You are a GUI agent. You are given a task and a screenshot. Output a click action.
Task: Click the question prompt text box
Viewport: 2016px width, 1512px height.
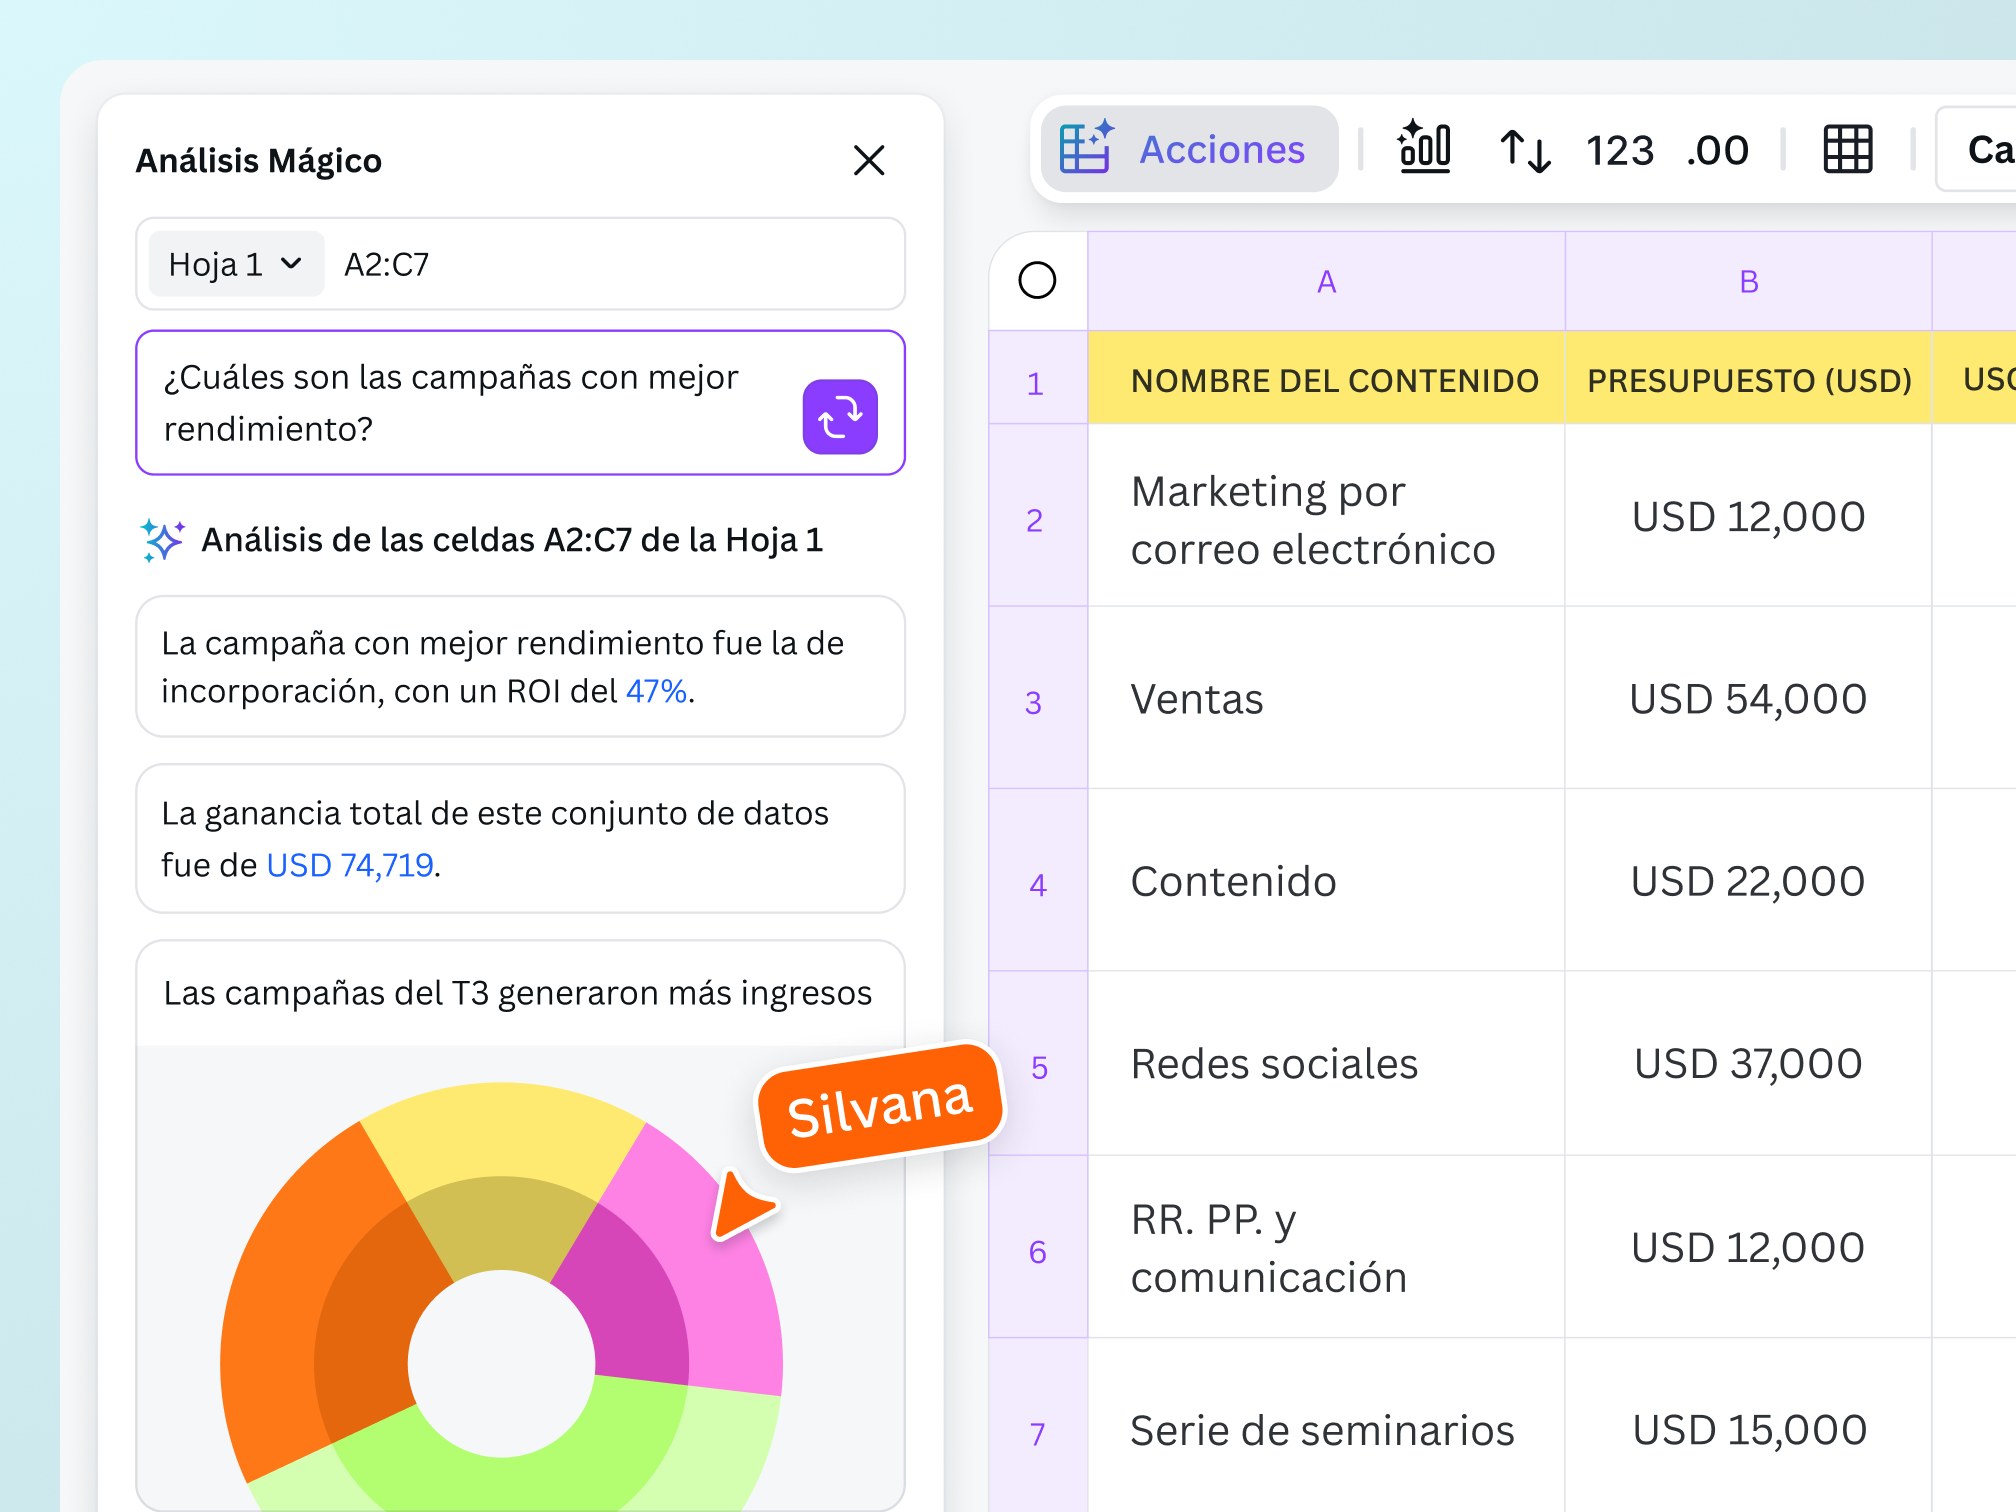[x=520, y=403]
